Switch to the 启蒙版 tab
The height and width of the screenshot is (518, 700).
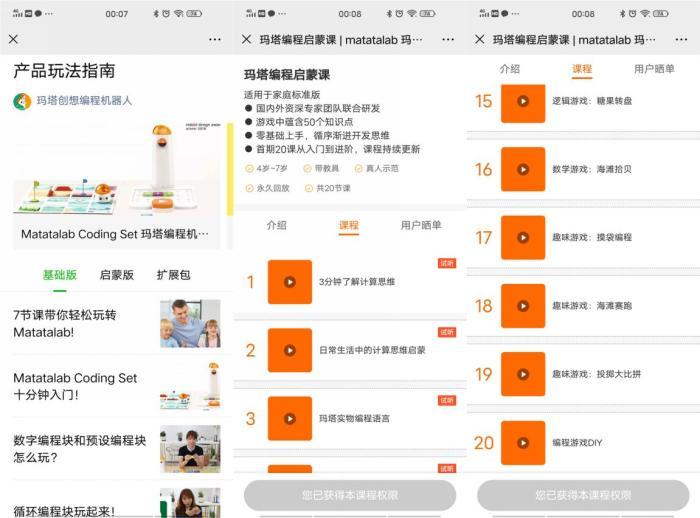117,275
